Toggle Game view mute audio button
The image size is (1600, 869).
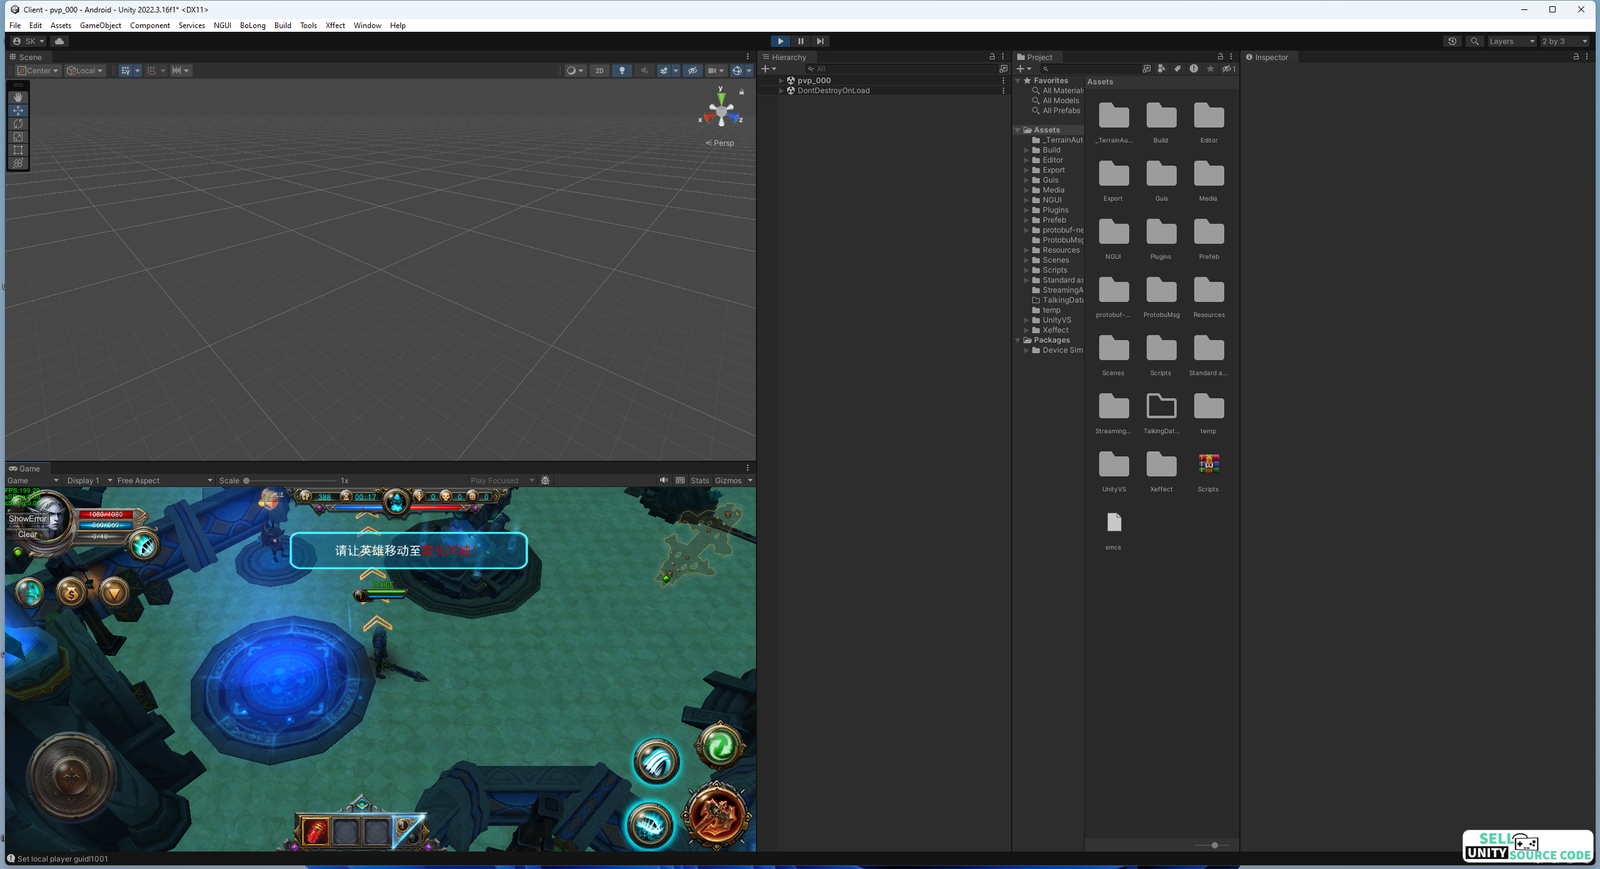[x=663, y=480]
